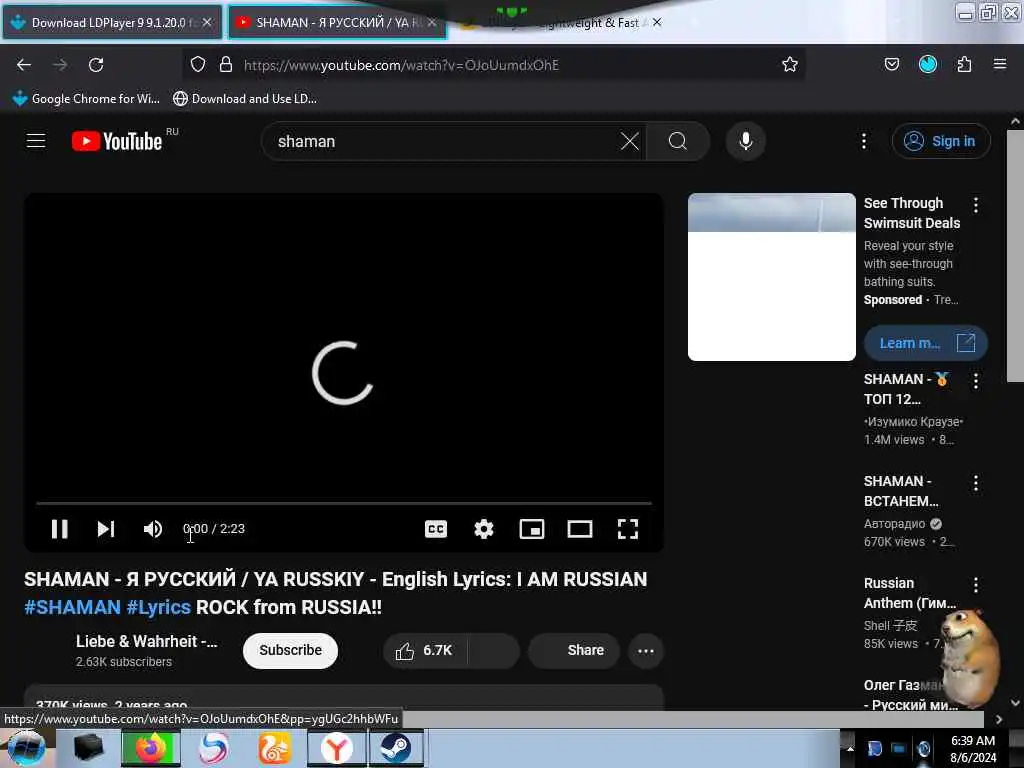Viewport: 1024px width, 768px height.
Task: Open Download and Use LD... bookmark
Action: pos(245,99)
